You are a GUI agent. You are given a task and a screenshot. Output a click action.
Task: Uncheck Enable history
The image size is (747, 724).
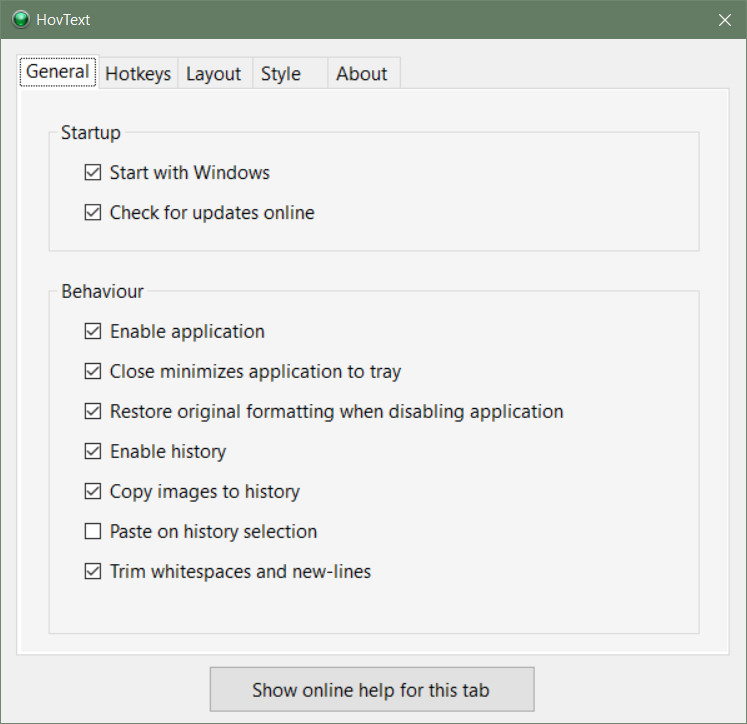point(93,451)
